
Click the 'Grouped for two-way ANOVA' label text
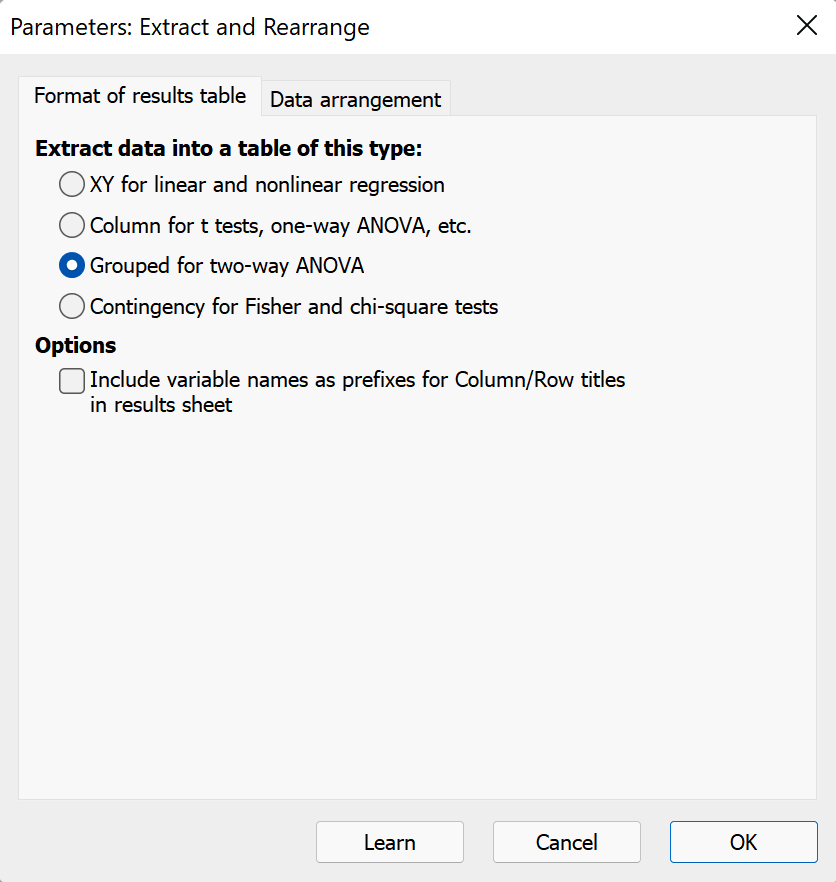tap(227, 266)
